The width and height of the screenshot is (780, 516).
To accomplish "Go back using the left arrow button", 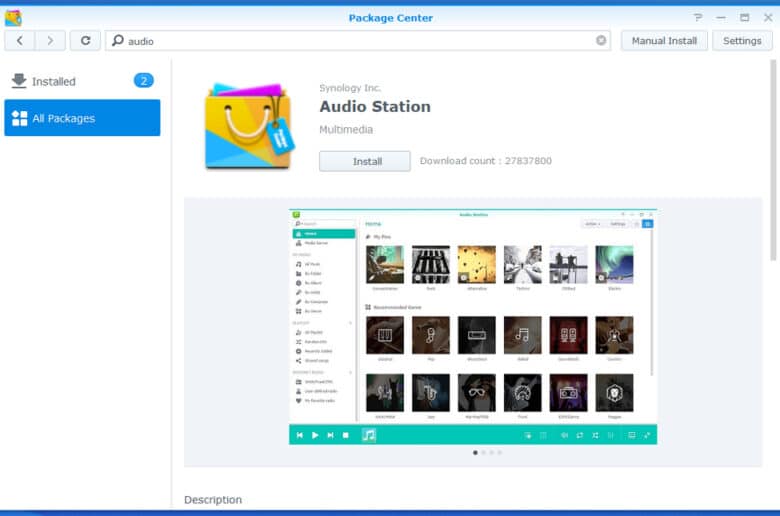I will 20,41.
